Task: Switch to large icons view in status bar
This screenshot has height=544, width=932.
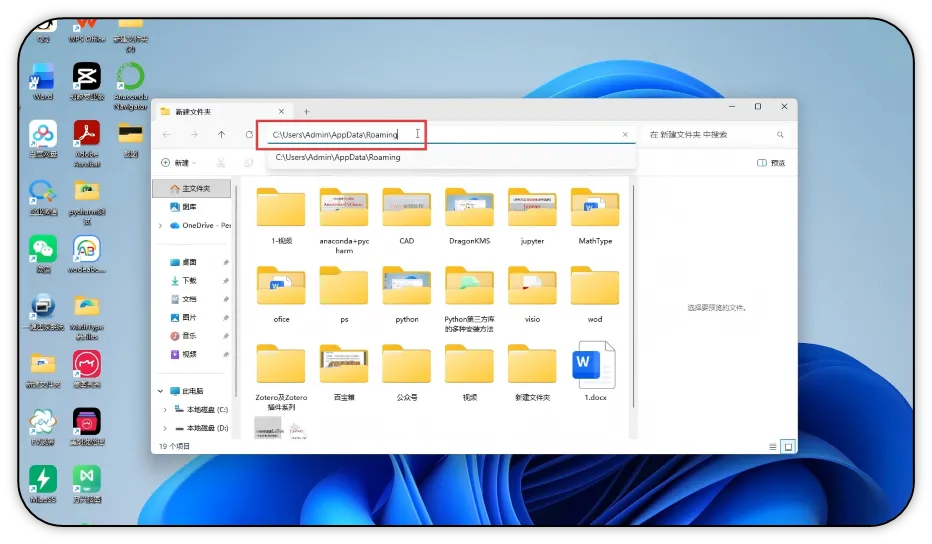Action: (788, 447)
